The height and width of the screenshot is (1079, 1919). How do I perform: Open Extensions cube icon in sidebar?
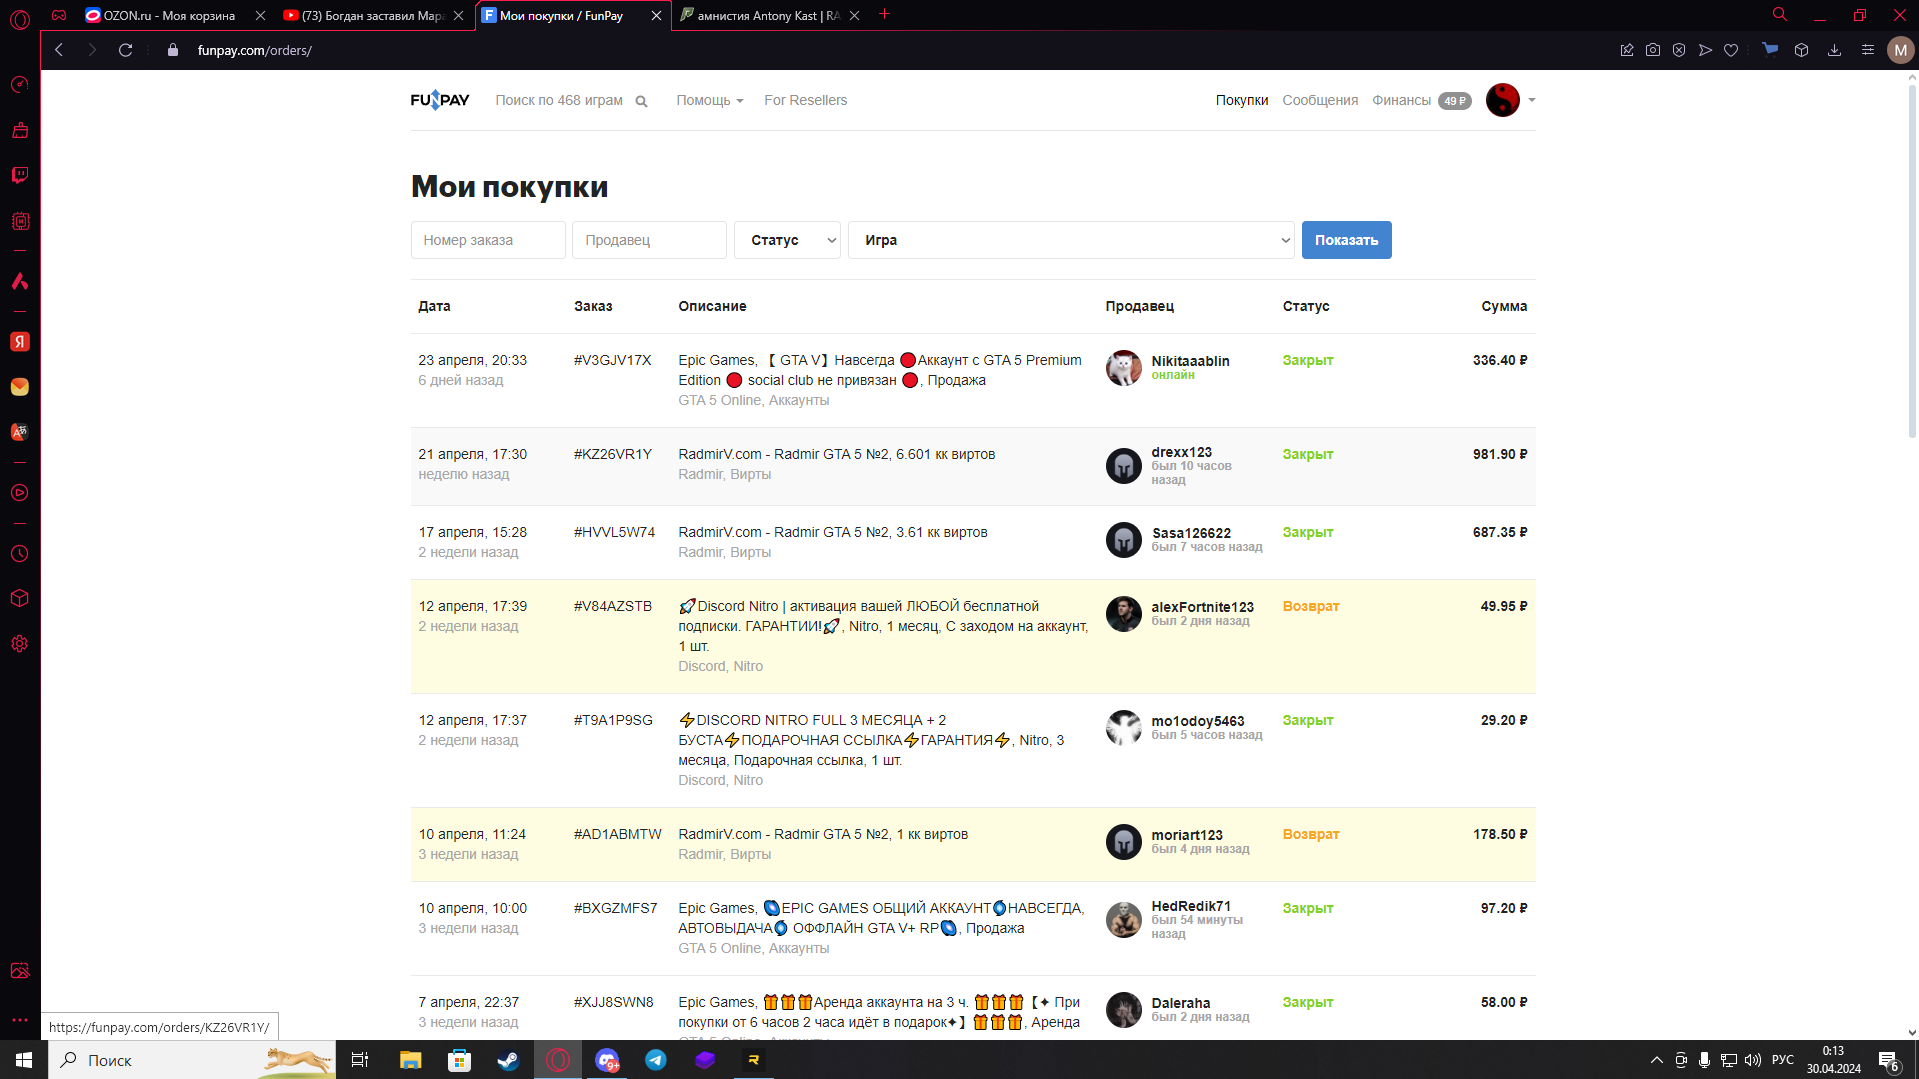[x=20, y=598]
